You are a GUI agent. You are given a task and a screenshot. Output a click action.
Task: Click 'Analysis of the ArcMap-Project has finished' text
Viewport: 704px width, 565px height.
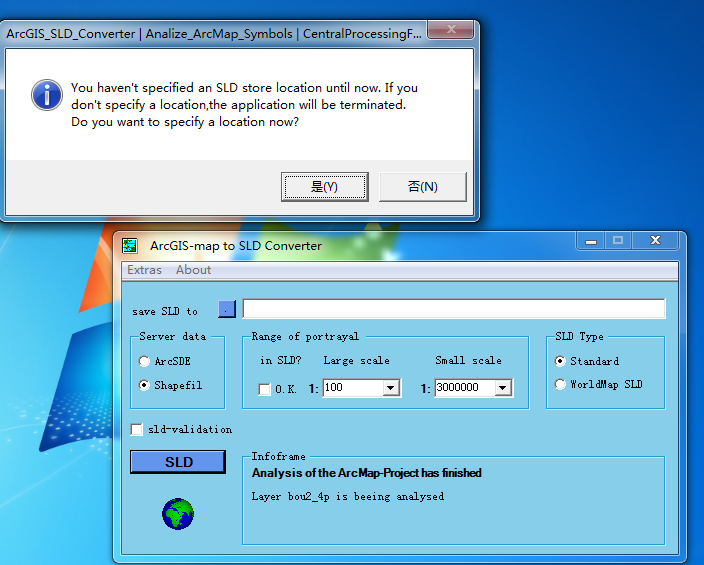pos(366,473)
